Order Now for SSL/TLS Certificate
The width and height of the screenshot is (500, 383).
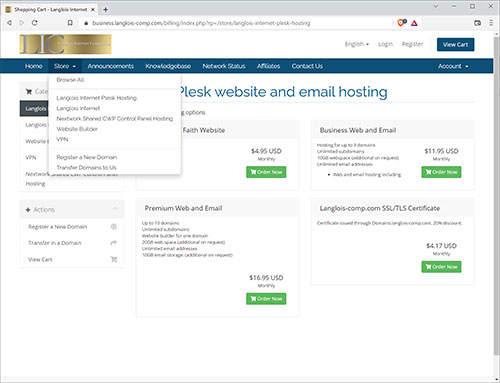(441, 267)
